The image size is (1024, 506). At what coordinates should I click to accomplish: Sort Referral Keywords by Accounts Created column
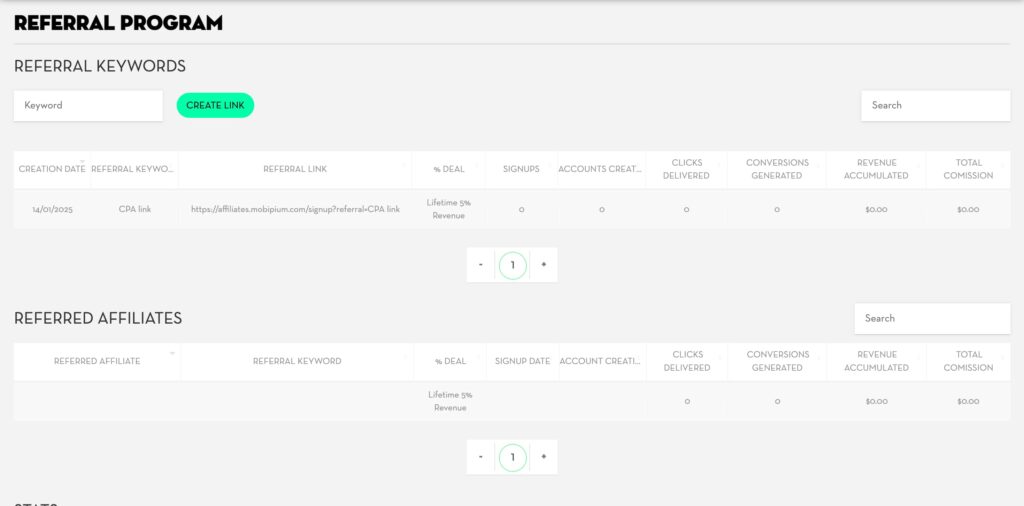(600, 169)
